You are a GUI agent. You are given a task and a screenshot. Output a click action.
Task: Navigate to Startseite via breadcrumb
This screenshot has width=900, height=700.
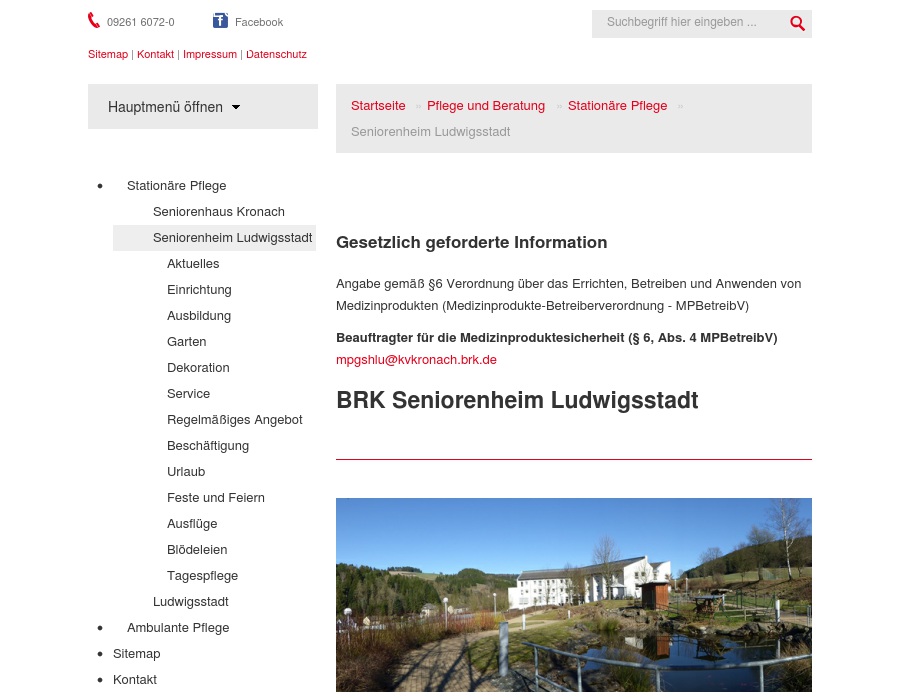point(378,105)
